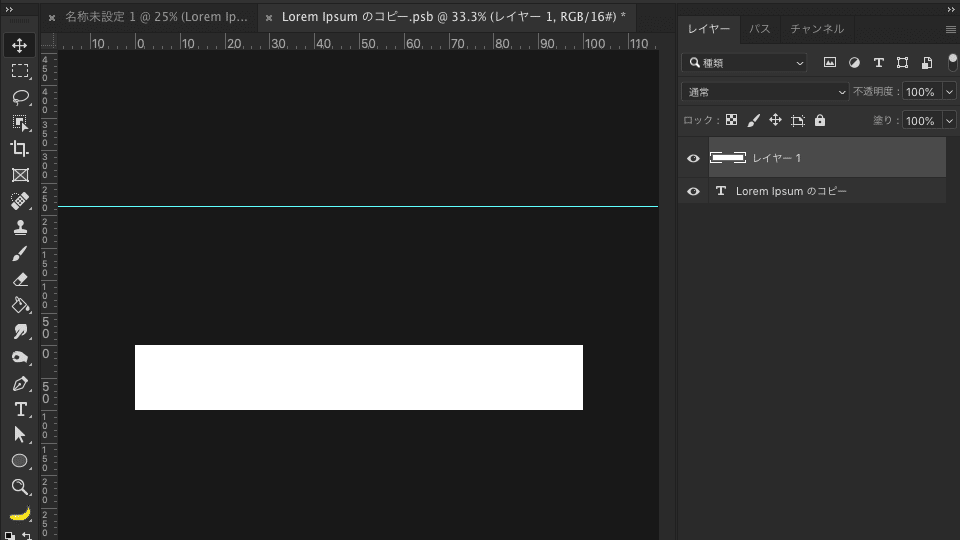Filter layers by type layers
The width and height of the screenshot is (960, 540).
pyautogui.click(x=879, y=62)
